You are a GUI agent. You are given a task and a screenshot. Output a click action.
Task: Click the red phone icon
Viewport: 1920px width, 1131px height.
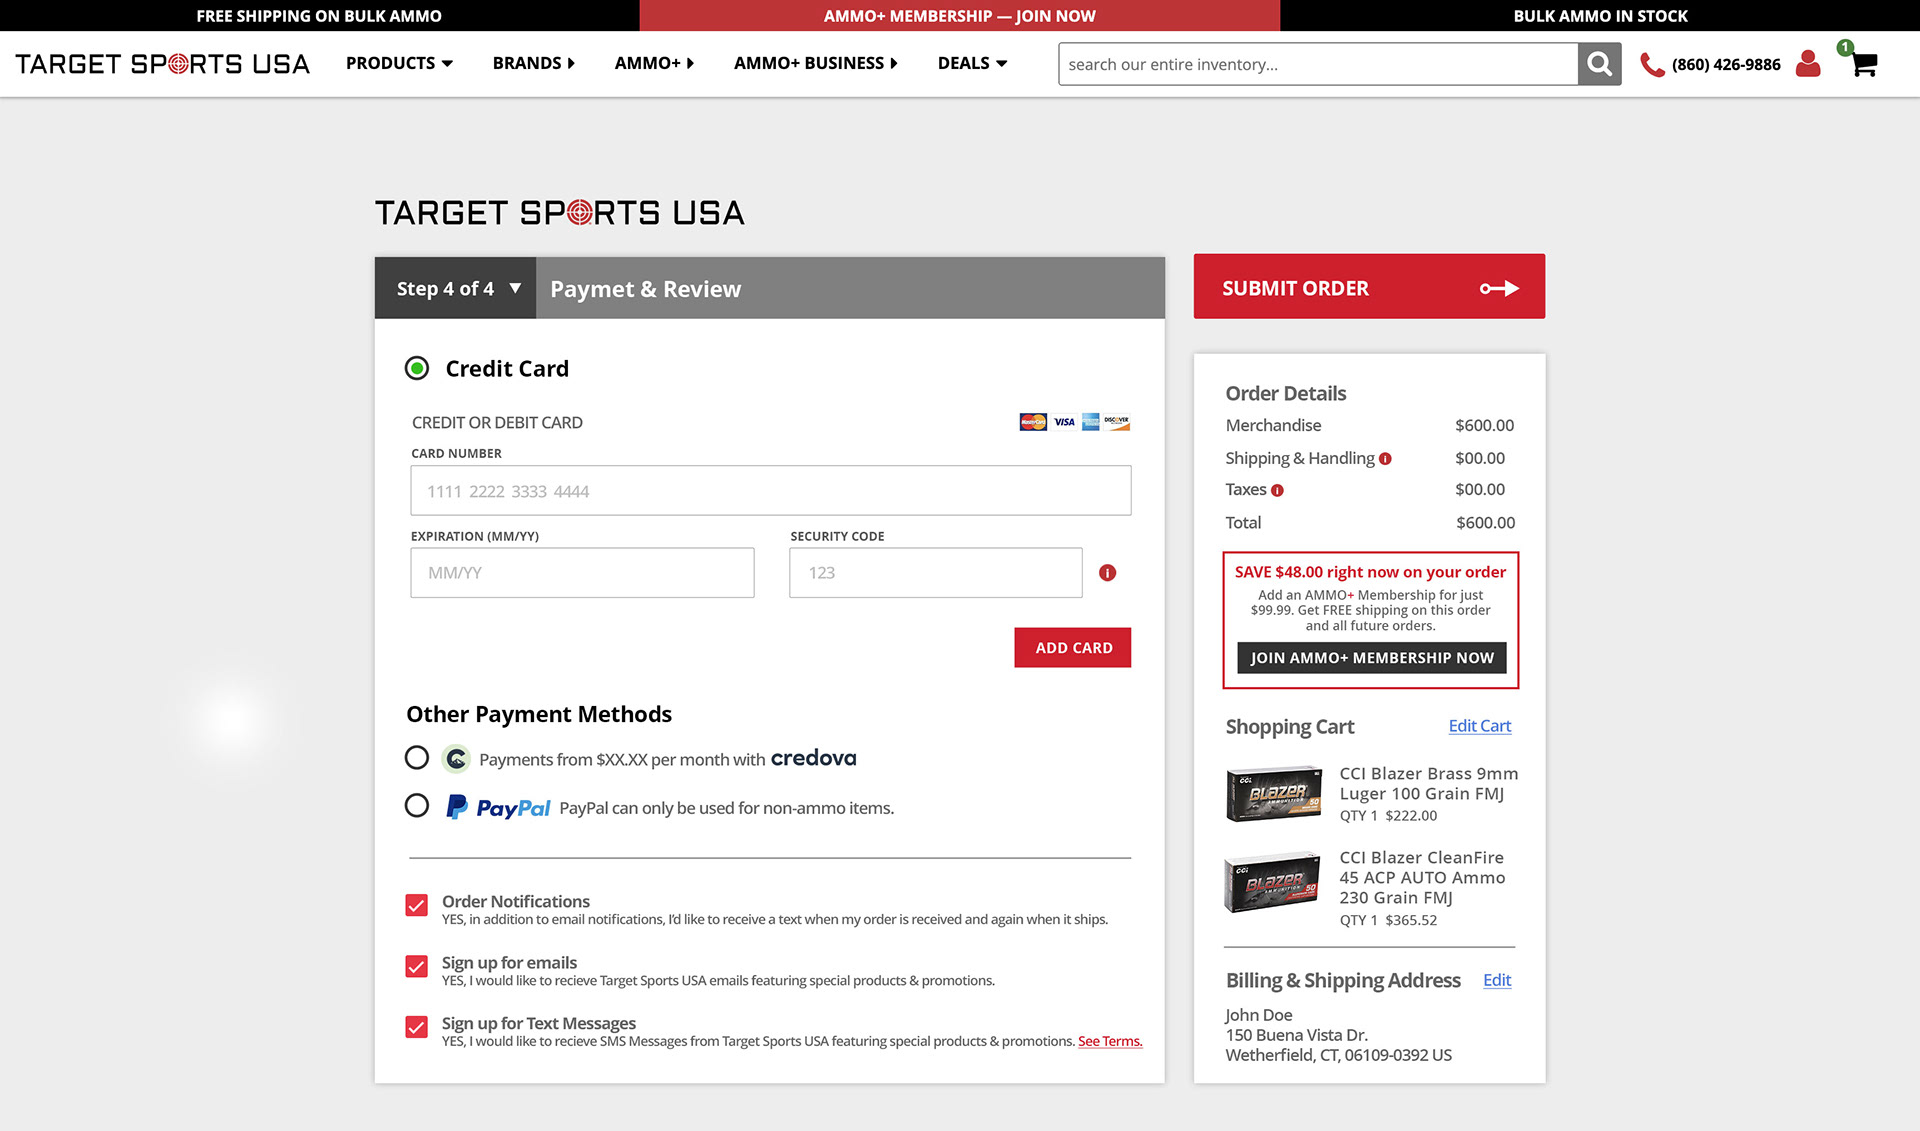(x=1652, y=65)
